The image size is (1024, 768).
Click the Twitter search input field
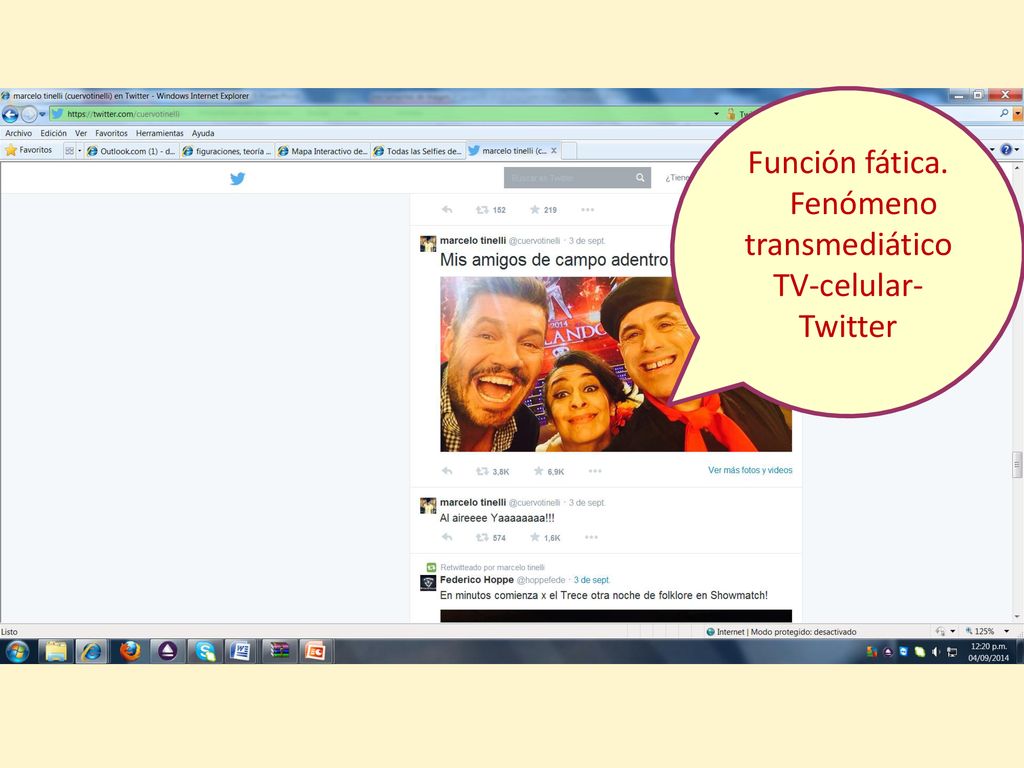coord(568,178)
